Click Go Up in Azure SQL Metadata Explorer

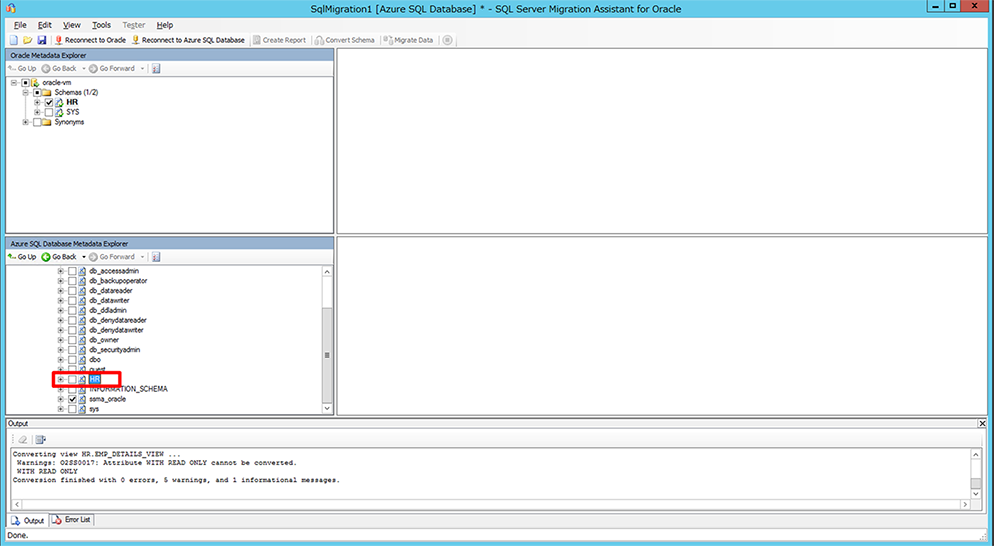tap(22, 257)
